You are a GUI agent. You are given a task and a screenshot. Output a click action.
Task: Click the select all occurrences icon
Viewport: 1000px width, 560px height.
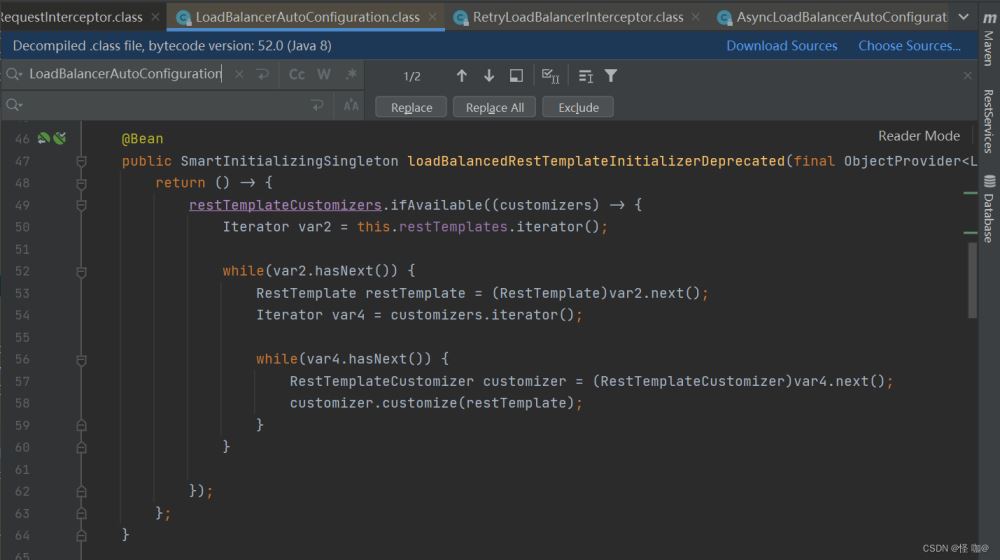[550, 76]
